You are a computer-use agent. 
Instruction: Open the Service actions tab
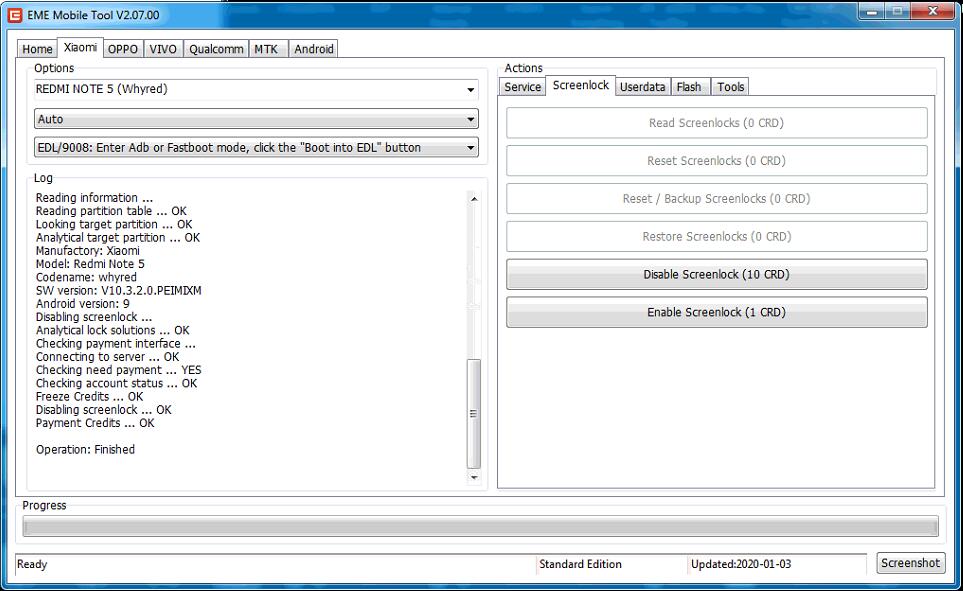[x=523, y=87]
